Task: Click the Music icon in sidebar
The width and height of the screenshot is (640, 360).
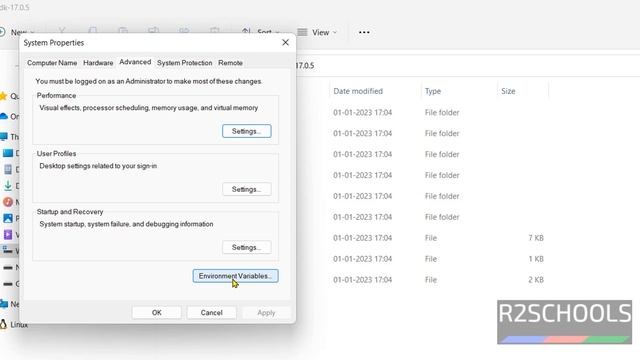Action: (8, 202)
